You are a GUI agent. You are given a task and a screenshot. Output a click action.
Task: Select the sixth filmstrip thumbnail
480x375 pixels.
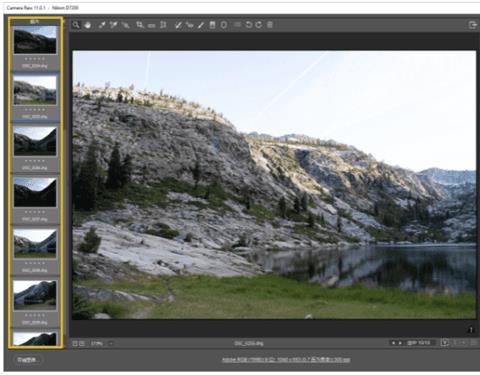coord(35,295)
